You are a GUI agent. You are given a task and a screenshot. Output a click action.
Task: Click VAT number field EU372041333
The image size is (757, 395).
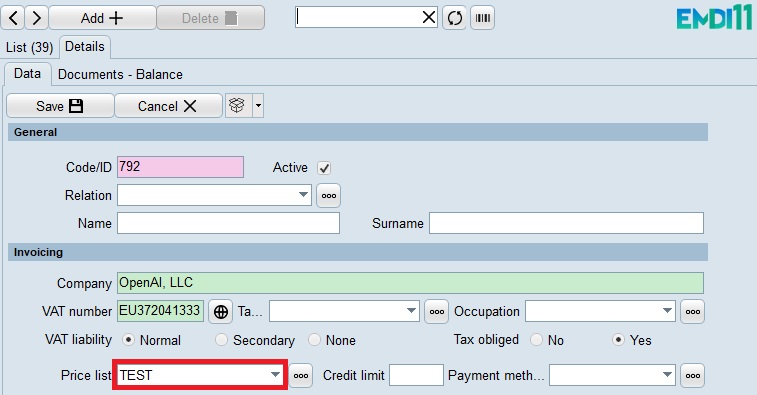(160, 311)
